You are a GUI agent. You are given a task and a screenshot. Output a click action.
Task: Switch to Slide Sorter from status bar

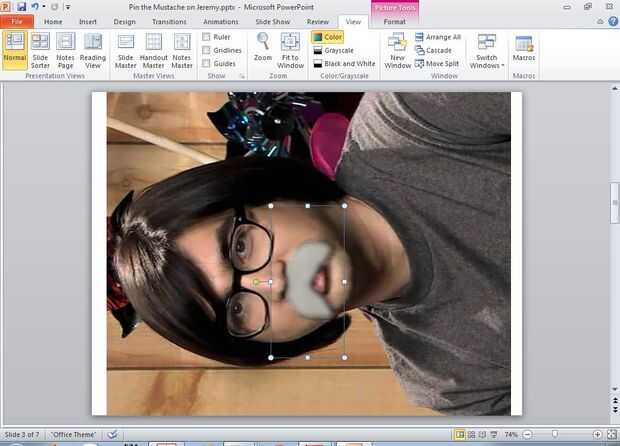(x=471, y=435)
